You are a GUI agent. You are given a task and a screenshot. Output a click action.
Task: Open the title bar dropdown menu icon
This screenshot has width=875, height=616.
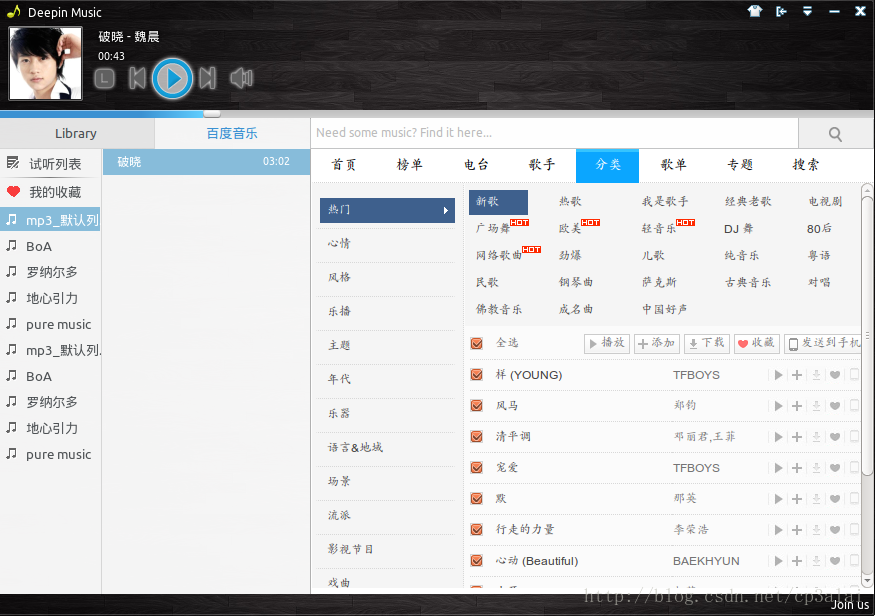[x=807, y=11]
